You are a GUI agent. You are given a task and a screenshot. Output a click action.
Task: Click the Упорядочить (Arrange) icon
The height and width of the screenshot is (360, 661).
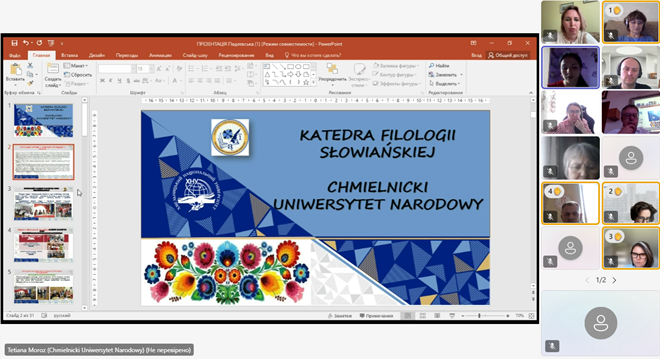tap(332, 69)
